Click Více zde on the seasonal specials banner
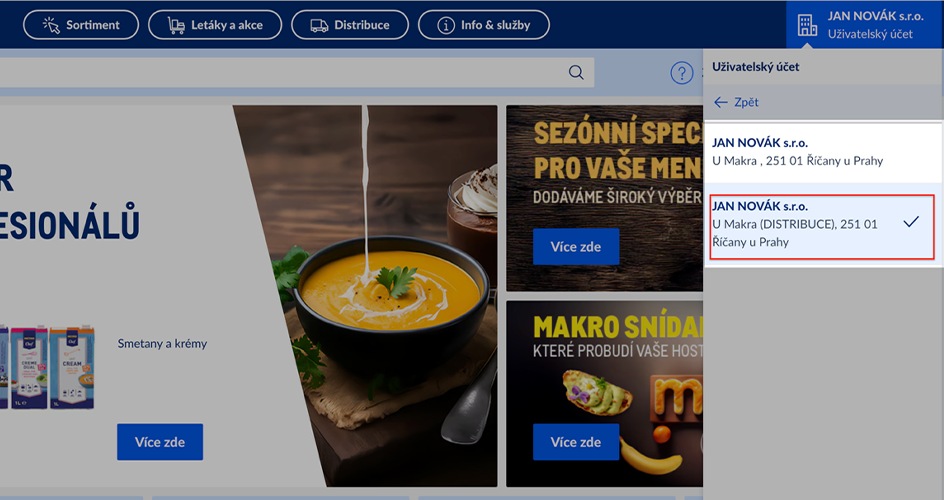 576,247
